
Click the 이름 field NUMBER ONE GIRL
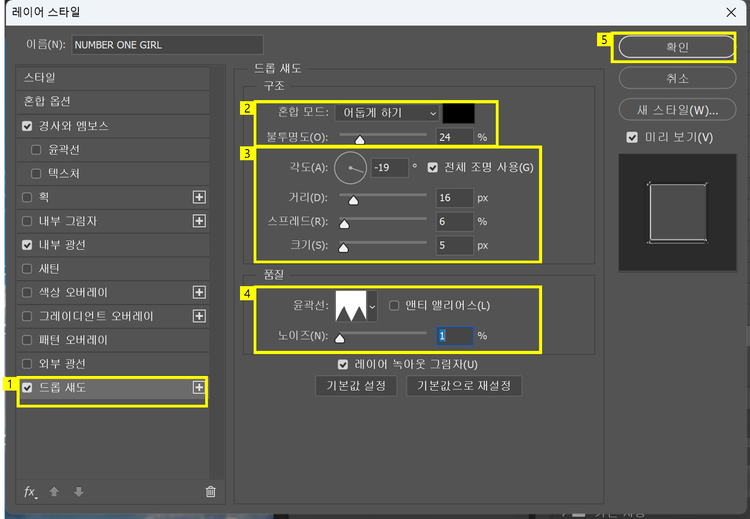pos(167,45)
